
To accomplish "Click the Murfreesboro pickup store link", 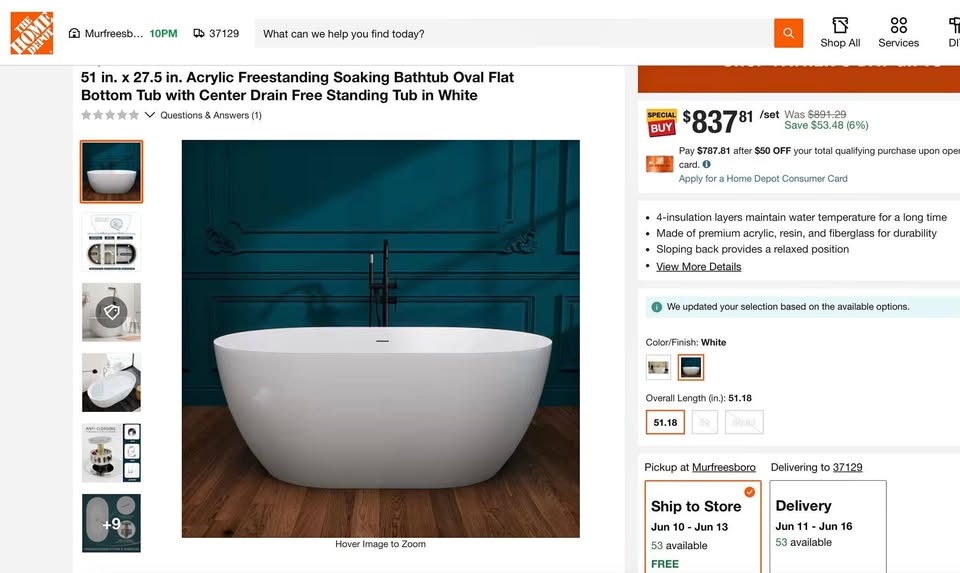I will 724,467.
